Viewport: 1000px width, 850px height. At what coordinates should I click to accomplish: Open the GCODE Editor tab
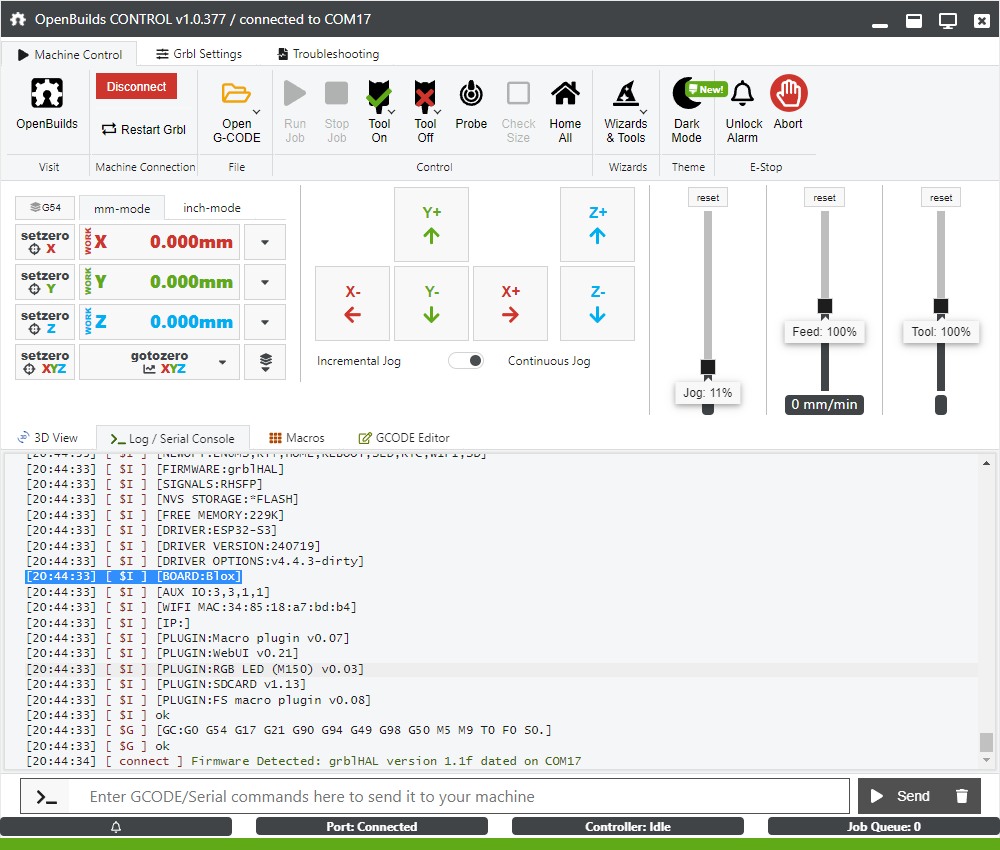click(x=403, y=438)
